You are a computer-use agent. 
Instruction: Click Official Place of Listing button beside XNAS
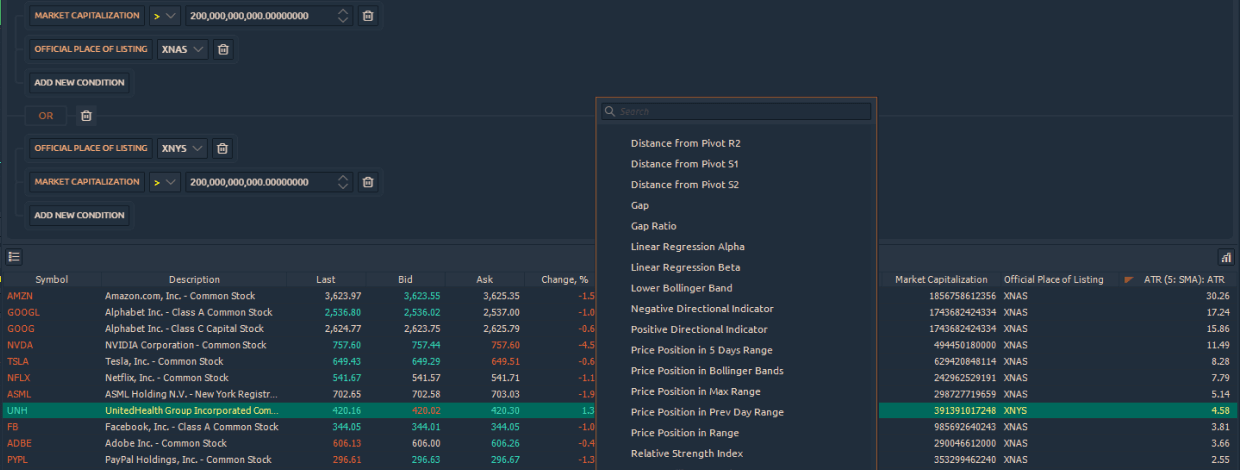pos(91,49)
